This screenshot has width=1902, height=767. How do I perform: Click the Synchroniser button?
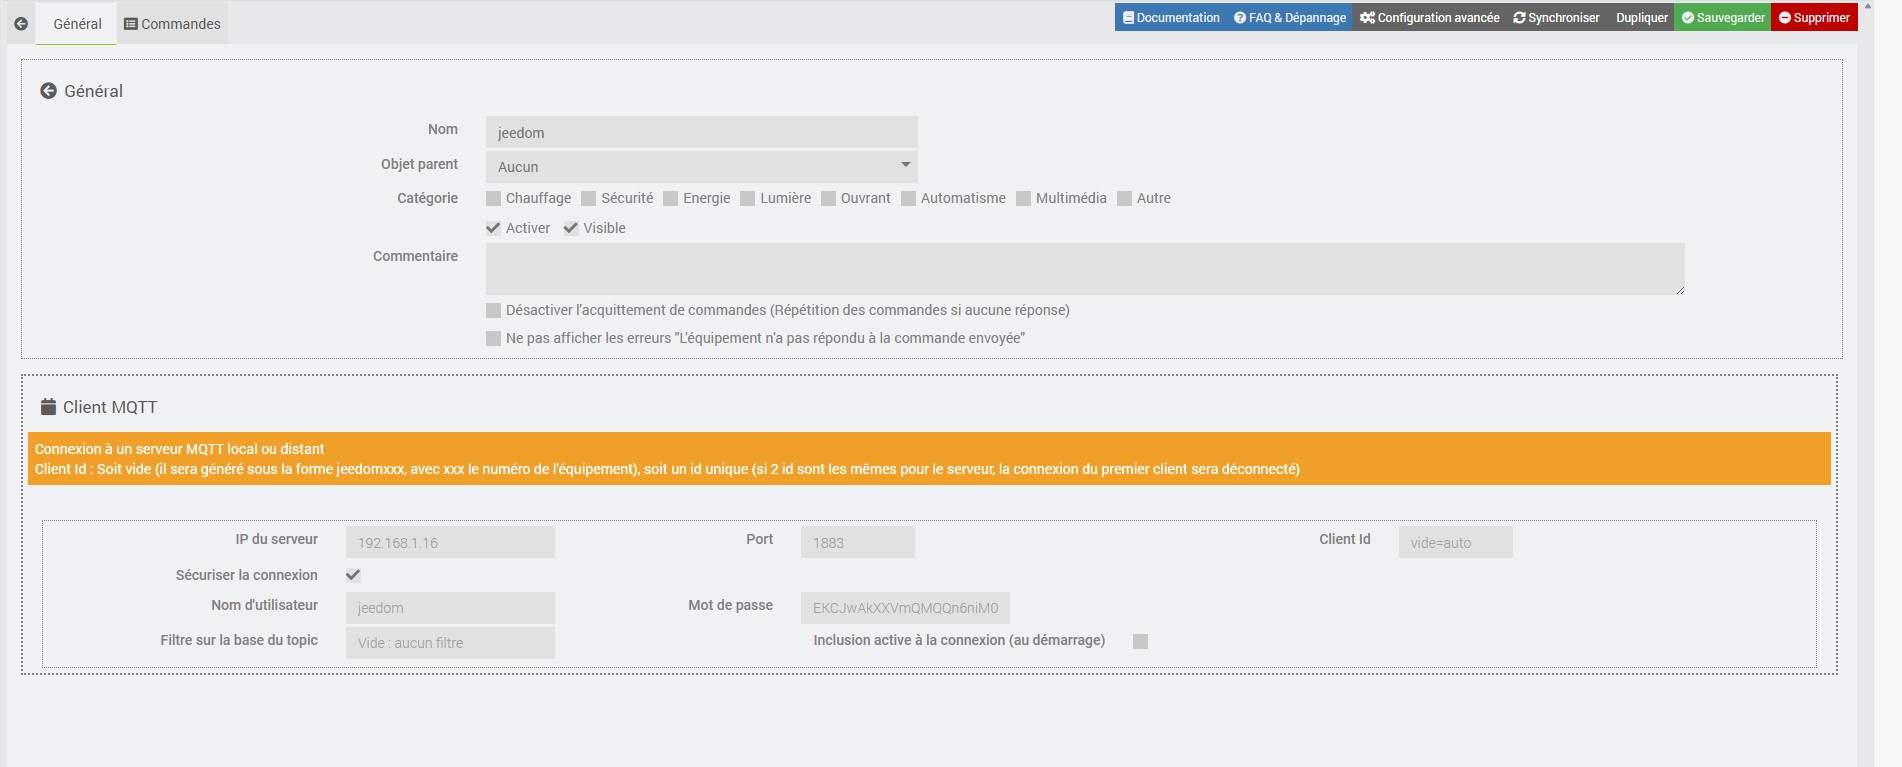click(x=1556, y=18)
